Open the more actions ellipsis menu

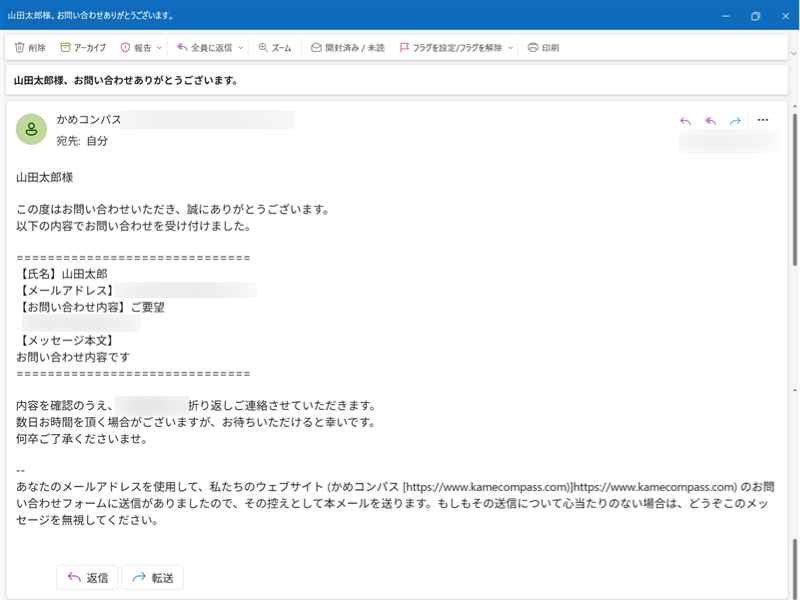(763, 120)
